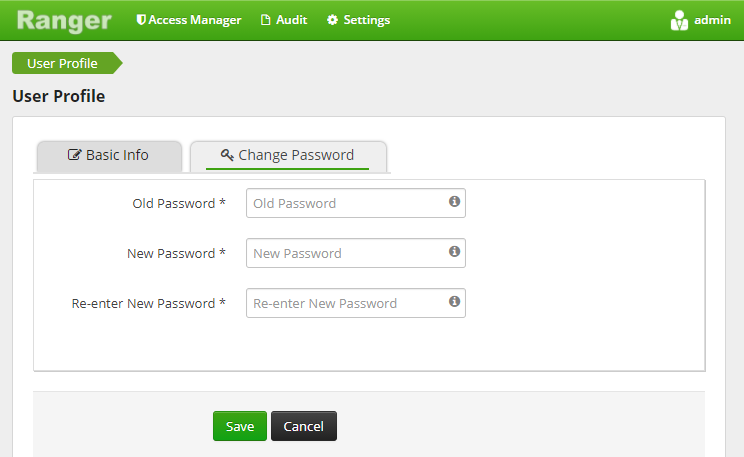
Task: Click the New Password info icon
Action: pyautogui.click(x=454, y=252)
